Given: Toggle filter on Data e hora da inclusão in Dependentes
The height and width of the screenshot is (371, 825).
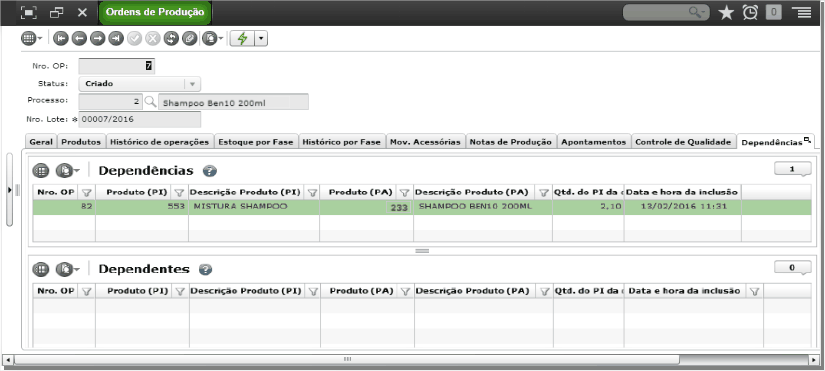Looking at the screenshot, I should click(754, 292).
